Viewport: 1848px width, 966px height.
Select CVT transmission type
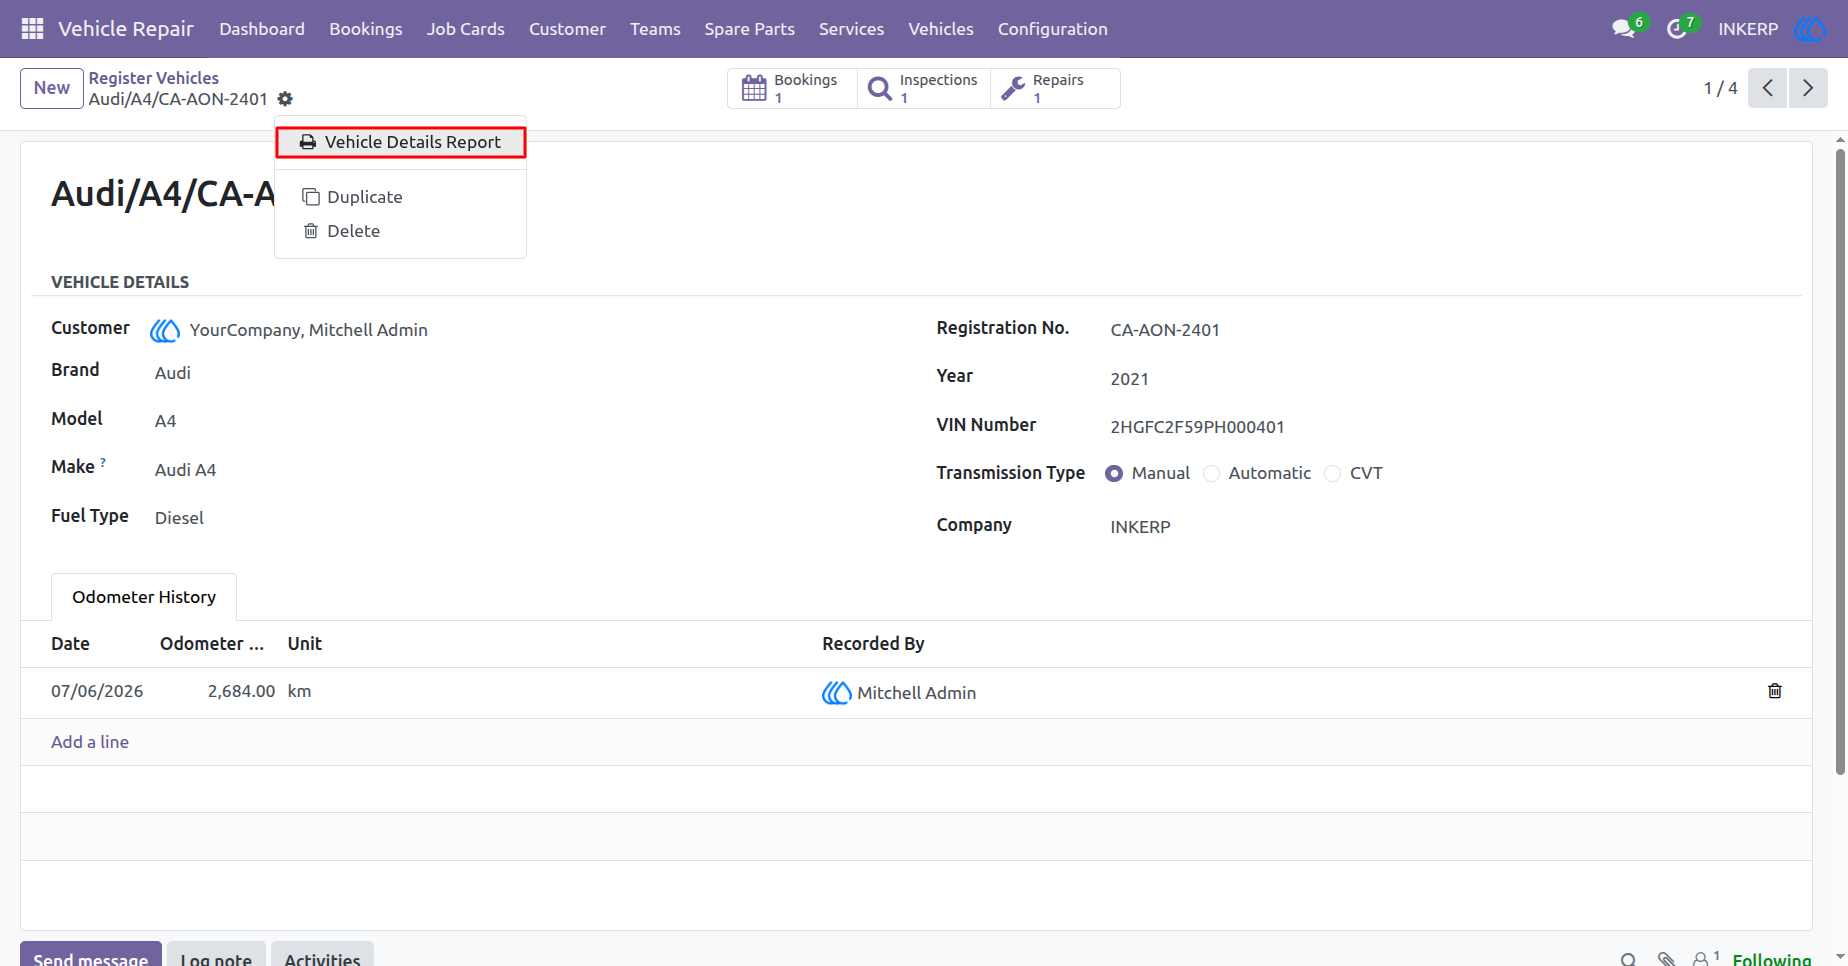click(1333, 474)
